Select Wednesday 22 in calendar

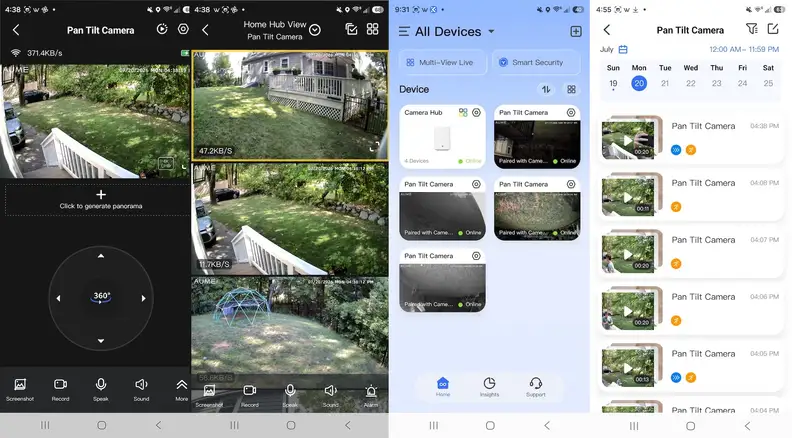[x=690, y=83]
